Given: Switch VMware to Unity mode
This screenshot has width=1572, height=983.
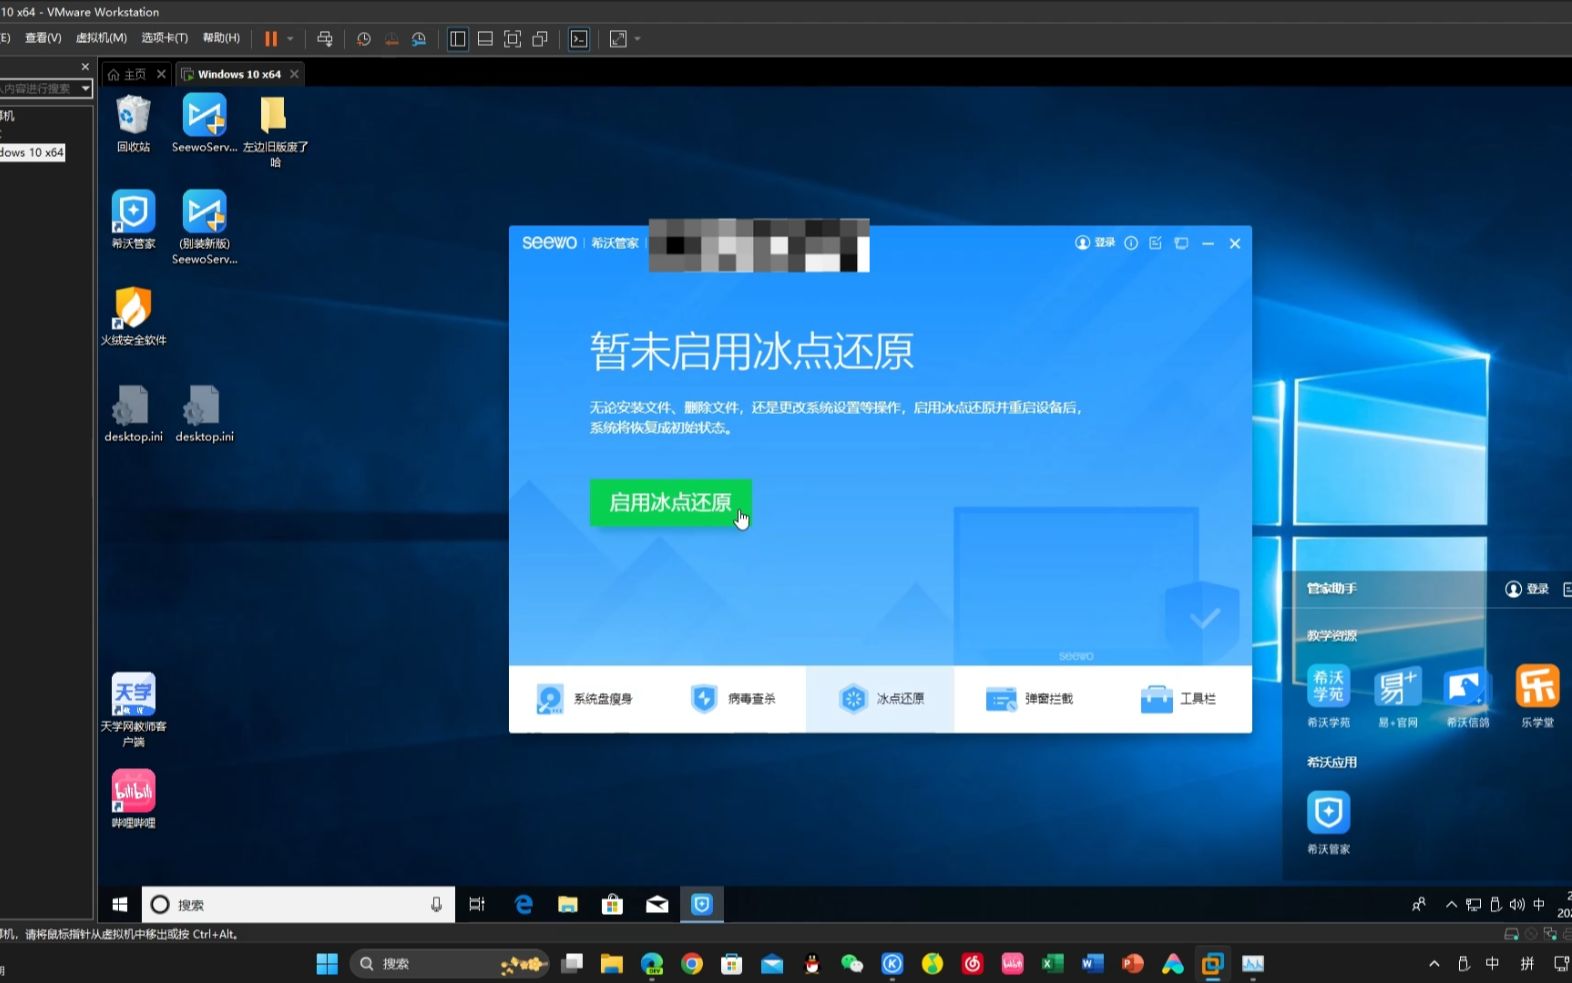Looking at the screenshot, I should [540, 39].
